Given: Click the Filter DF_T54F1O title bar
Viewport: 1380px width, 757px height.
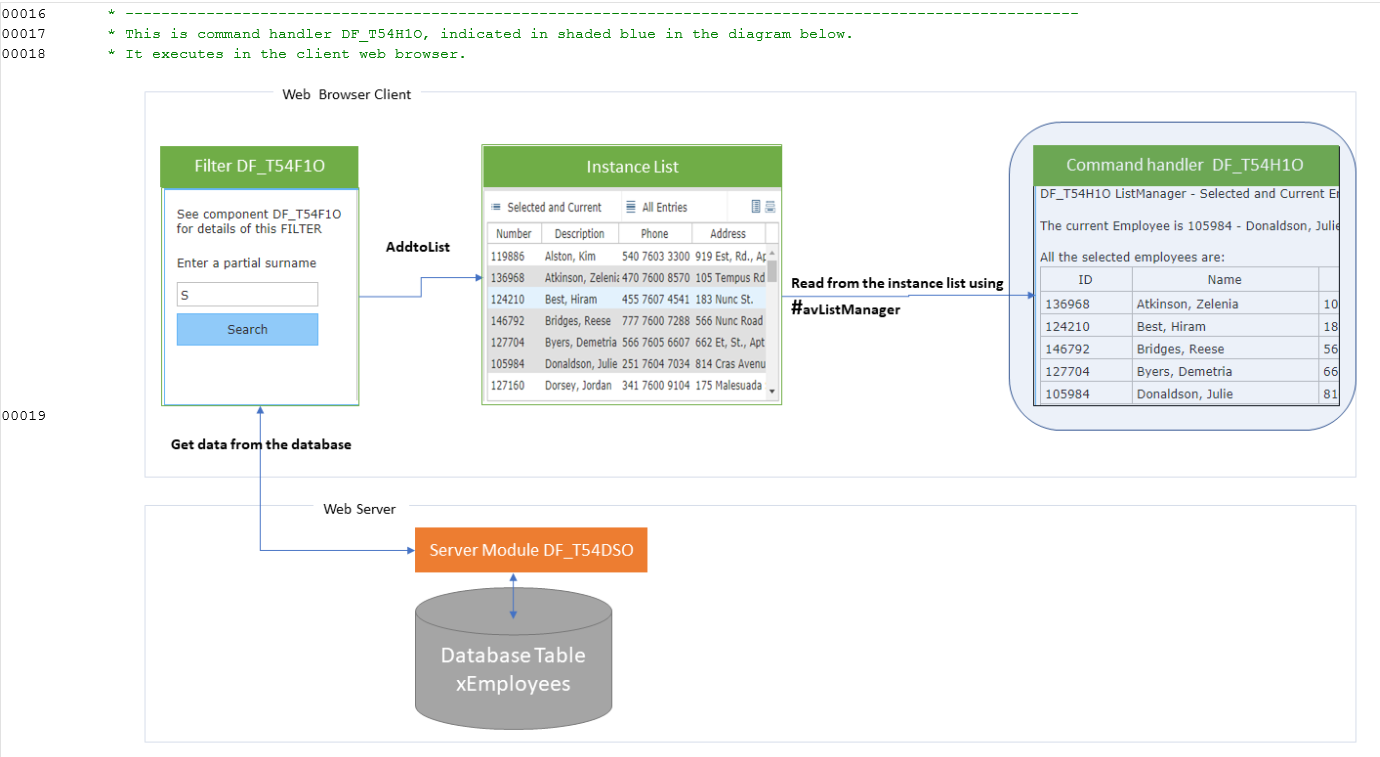Looking at the screenshot, I should 258,166.
